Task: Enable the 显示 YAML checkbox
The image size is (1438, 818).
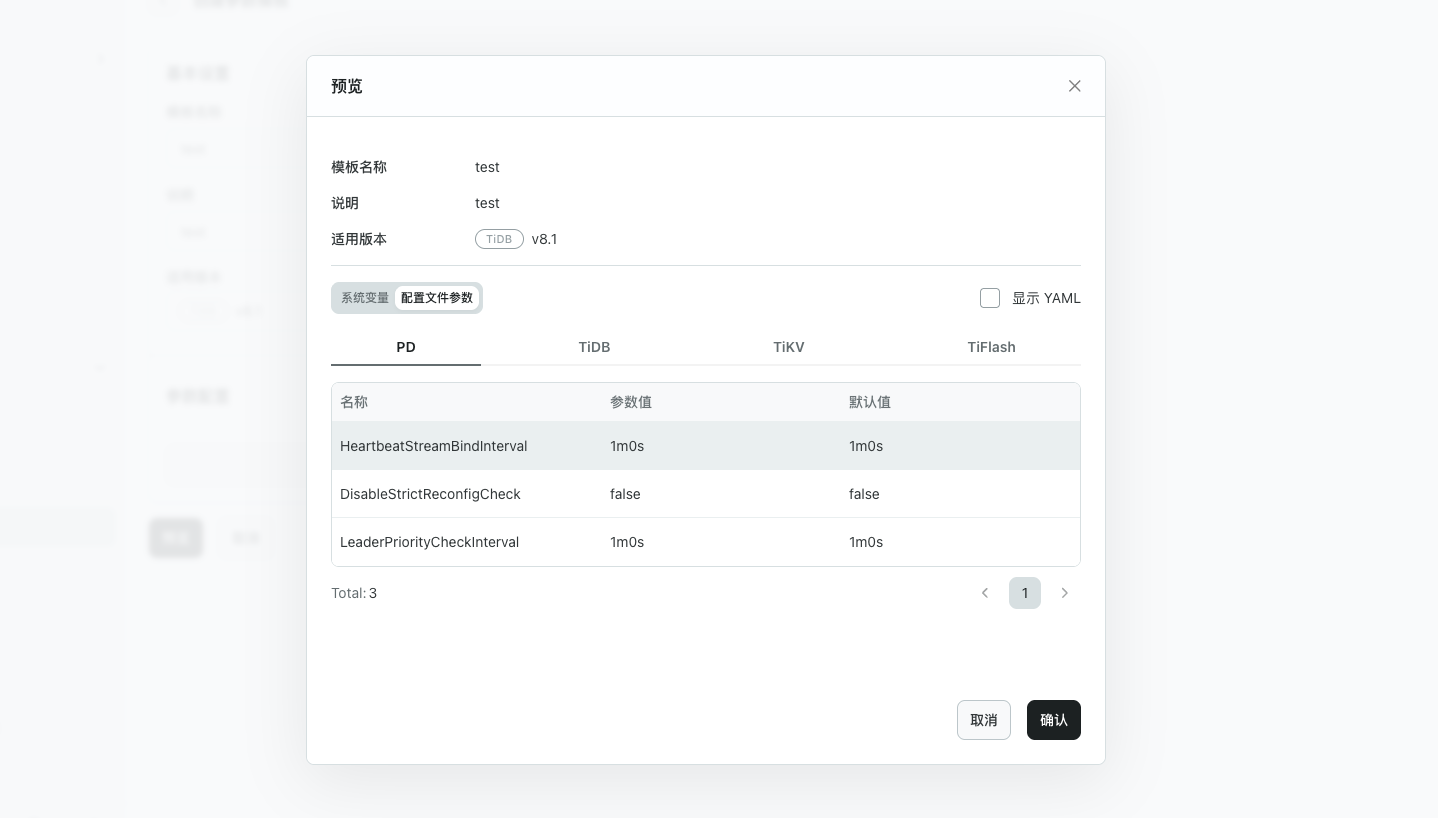Action: pyautogui.click(x=990, y=298)
